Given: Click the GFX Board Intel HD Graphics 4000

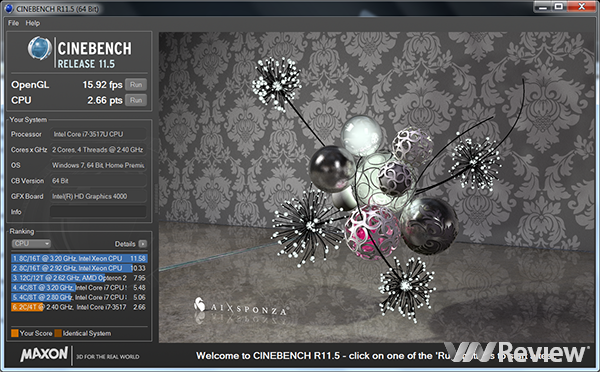Looking at the screenshot, I should [98, 196].
